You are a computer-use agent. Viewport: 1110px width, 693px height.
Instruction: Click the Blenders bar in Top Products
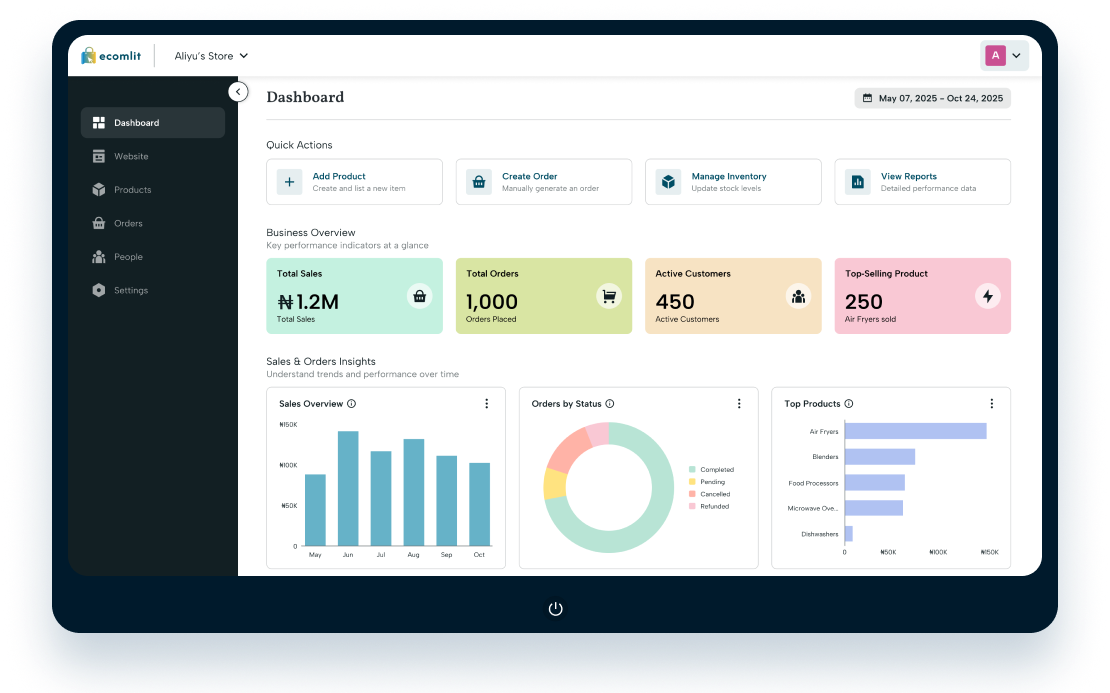(880, 457)
